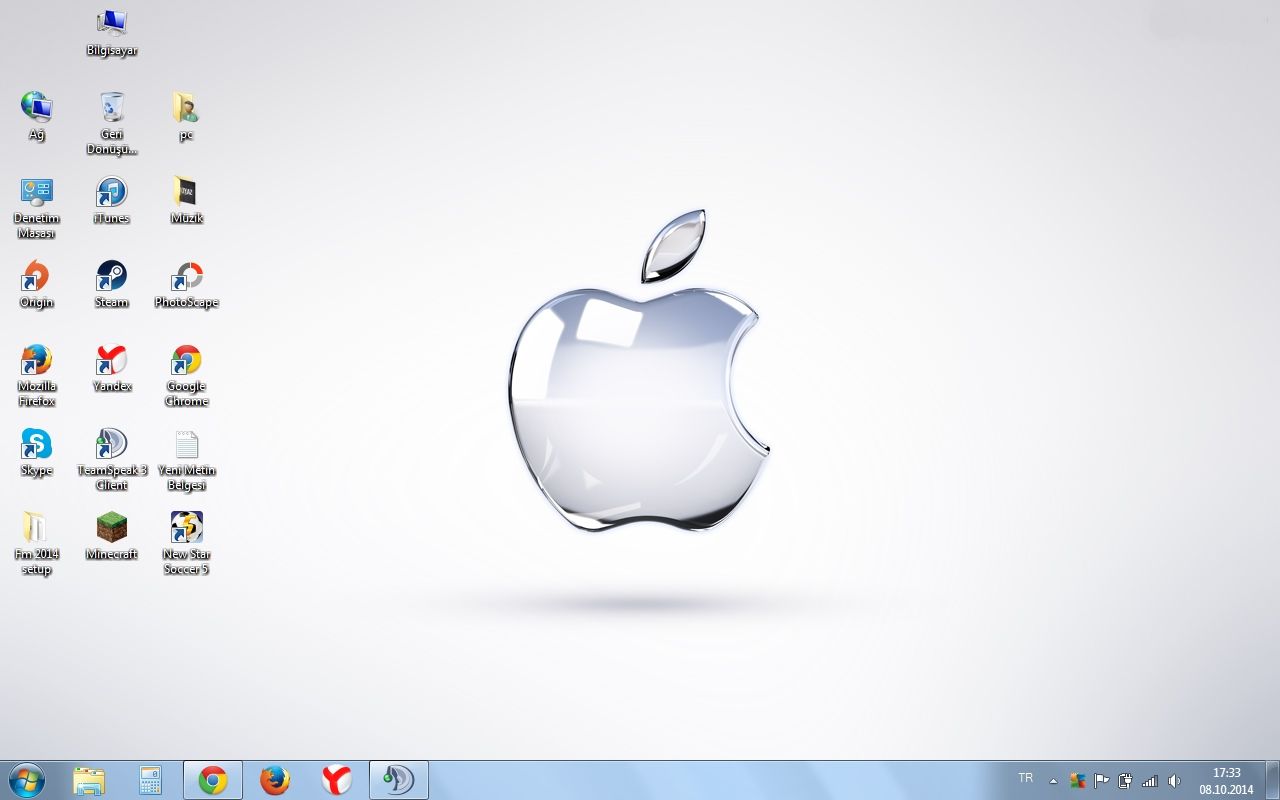Click the AVG antivirus tray icon
Image resolution: width=1280 pixels, height=800 pixels.
[x=1077, y=781]
